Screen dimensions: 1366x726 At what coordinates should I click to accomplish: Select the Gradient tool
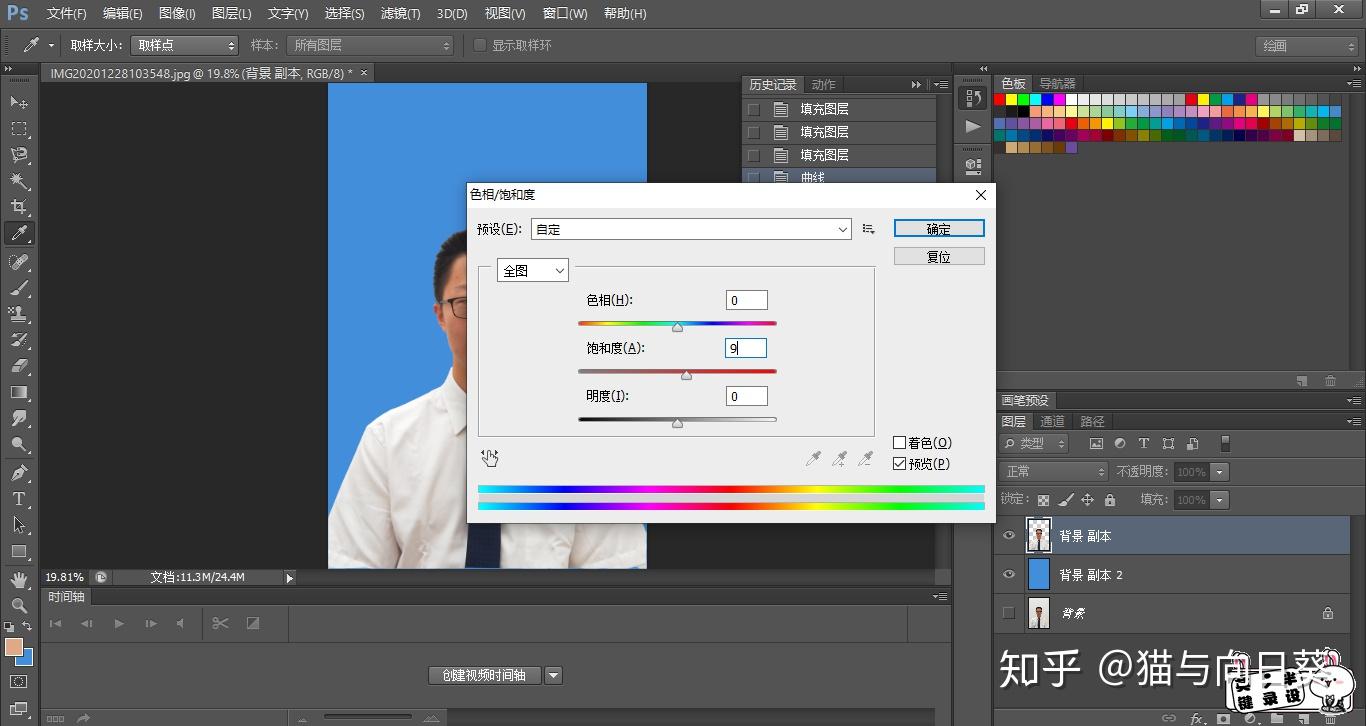click(19, 392)
